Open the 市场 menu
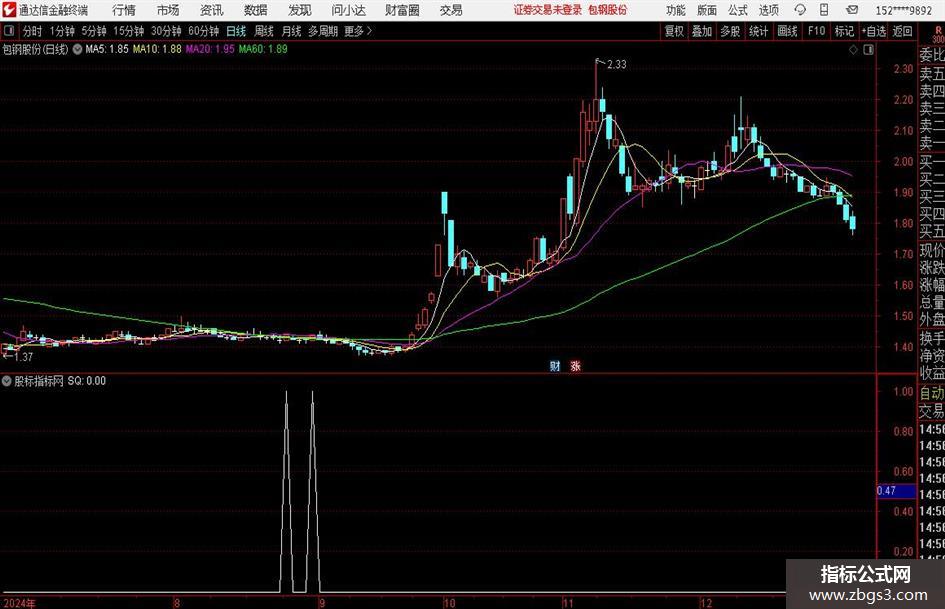The height and width of the screenshot is (609, 945). 168,10
